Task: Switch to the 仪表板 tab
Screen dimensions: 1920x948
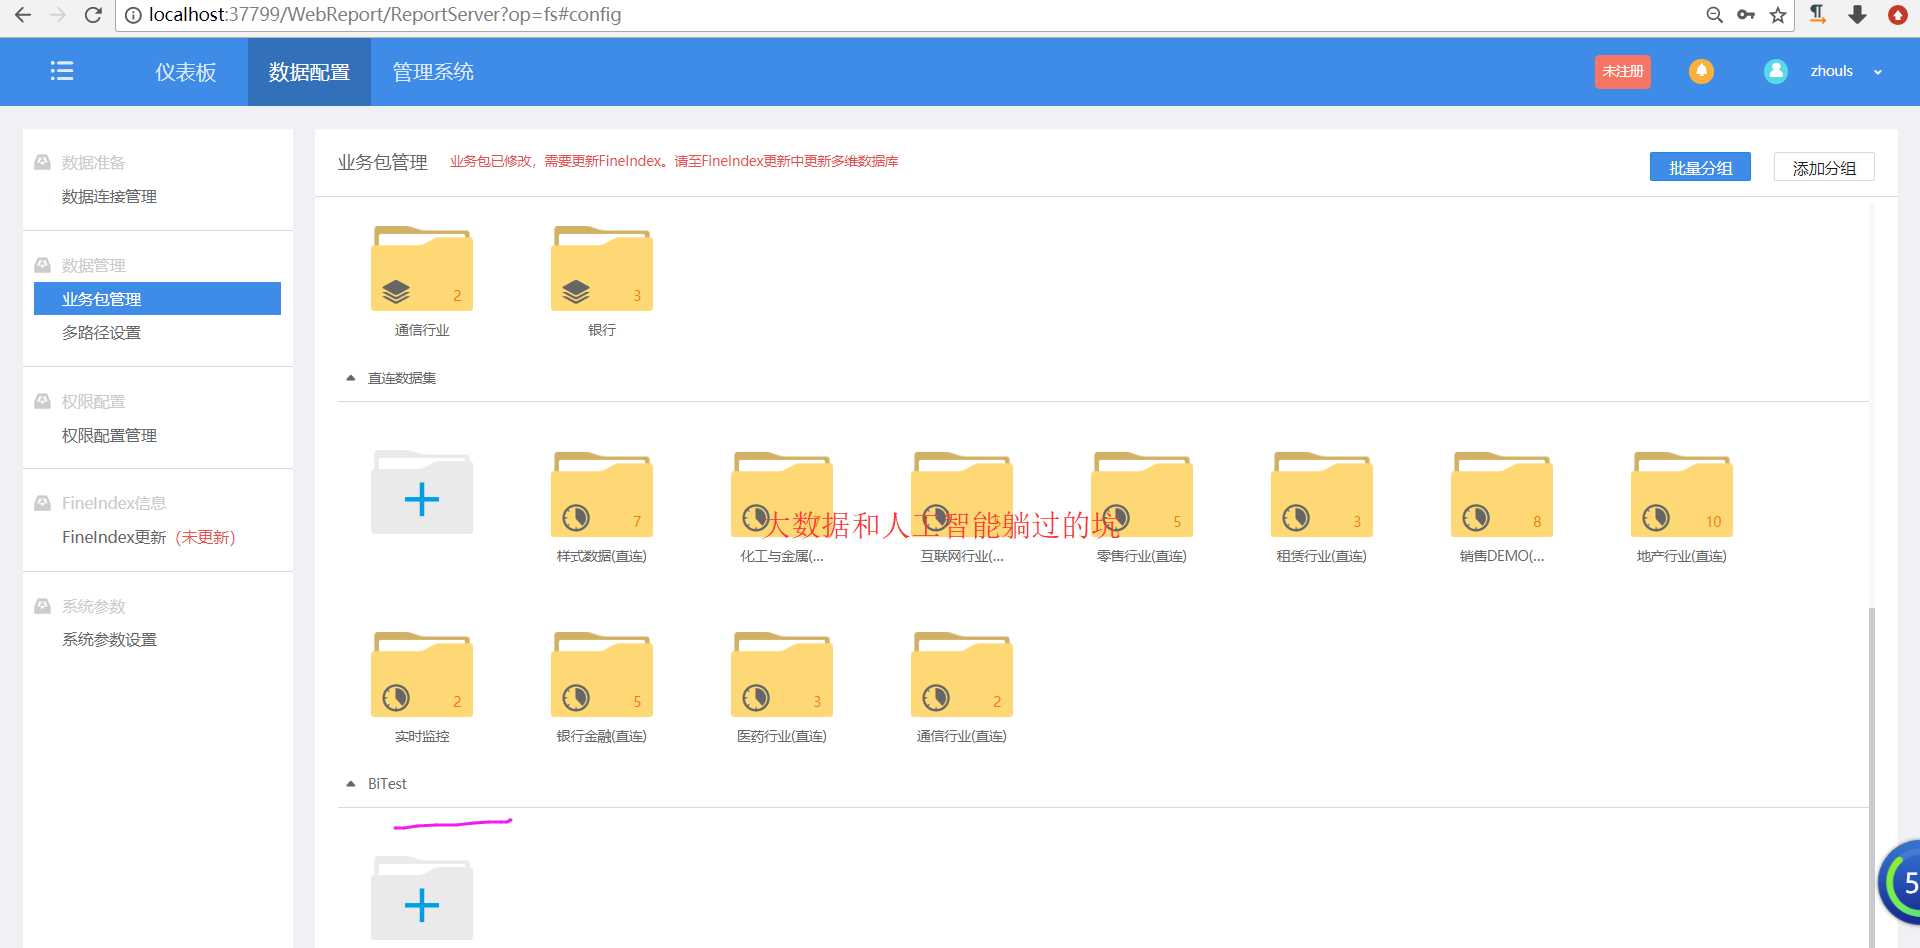Action: pyautogui.click(x=186, y=72)
